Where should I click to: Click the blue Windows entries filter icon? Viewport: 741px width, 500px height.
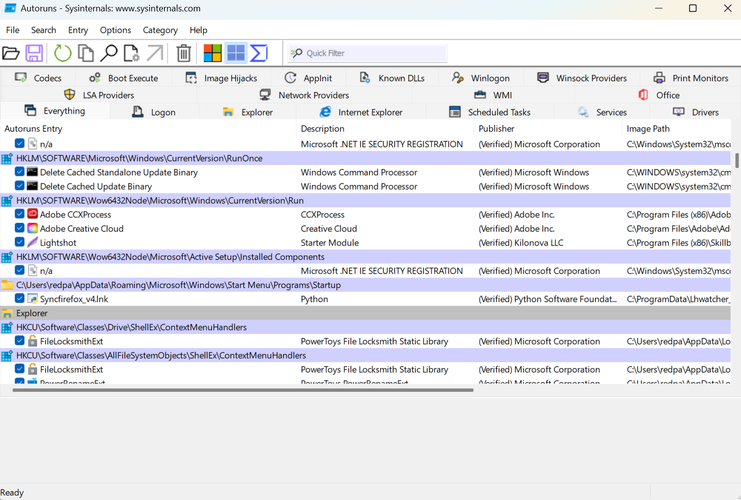click(236, 53)
